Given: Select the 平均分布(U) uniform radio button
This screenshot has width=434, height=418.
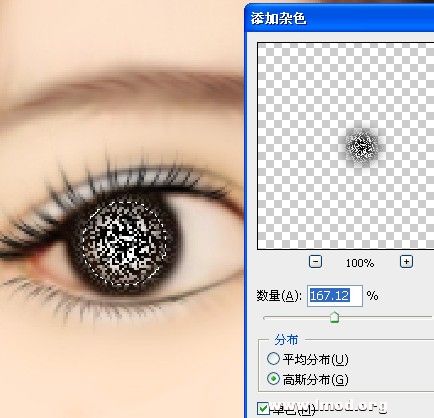Looking at the screenshot, I should [x=273, y=359].
